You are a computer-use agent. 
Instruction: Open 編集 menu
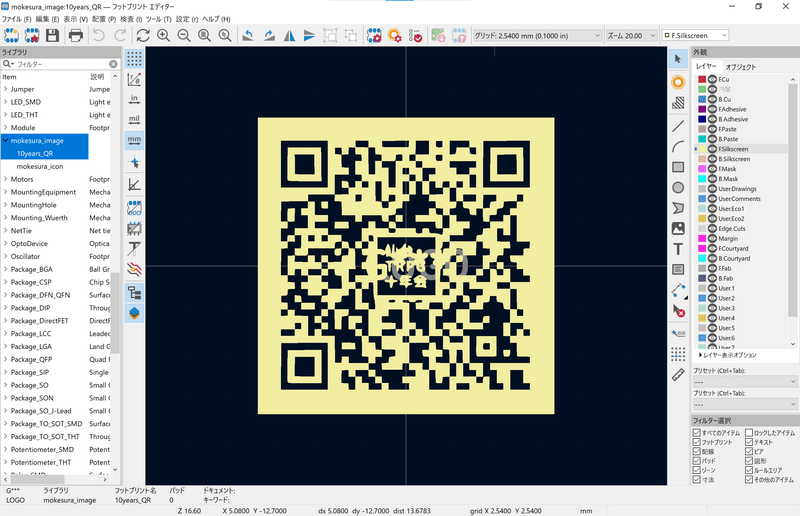(47, 19)
